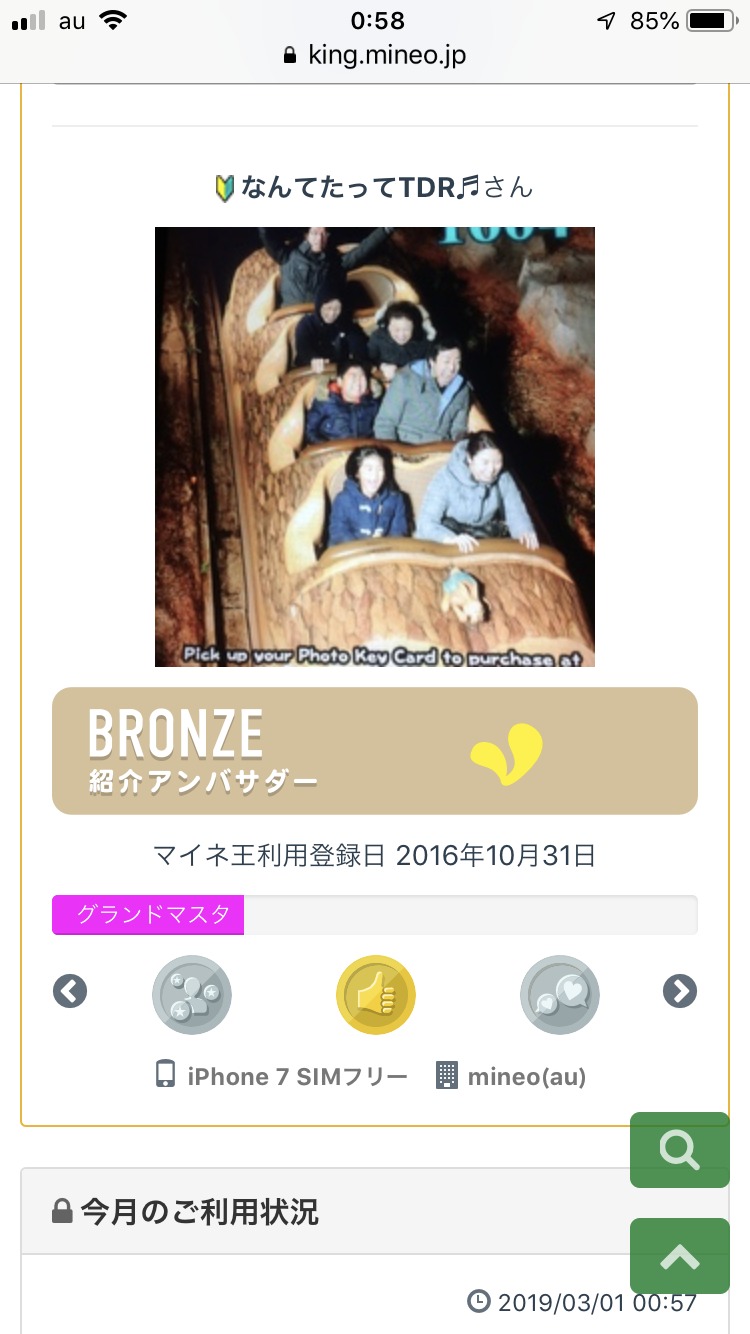The width and height of the screenshot is (750, 1334).
Task: Tap the なんてたってTDR username
Action: point(374,187)
